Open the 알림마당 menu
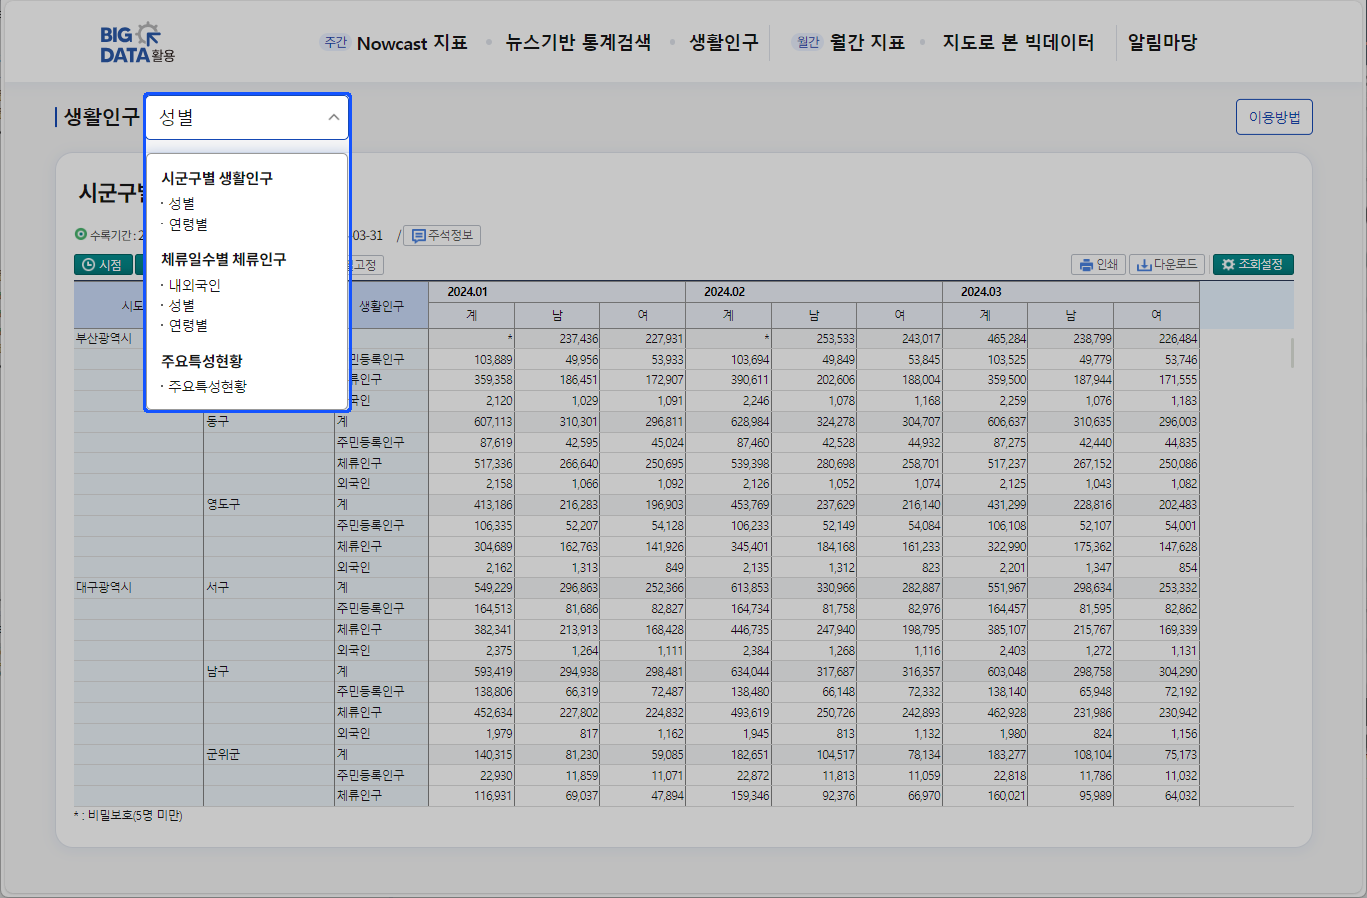This screenshot has height=898, width=1367. 1162,43
